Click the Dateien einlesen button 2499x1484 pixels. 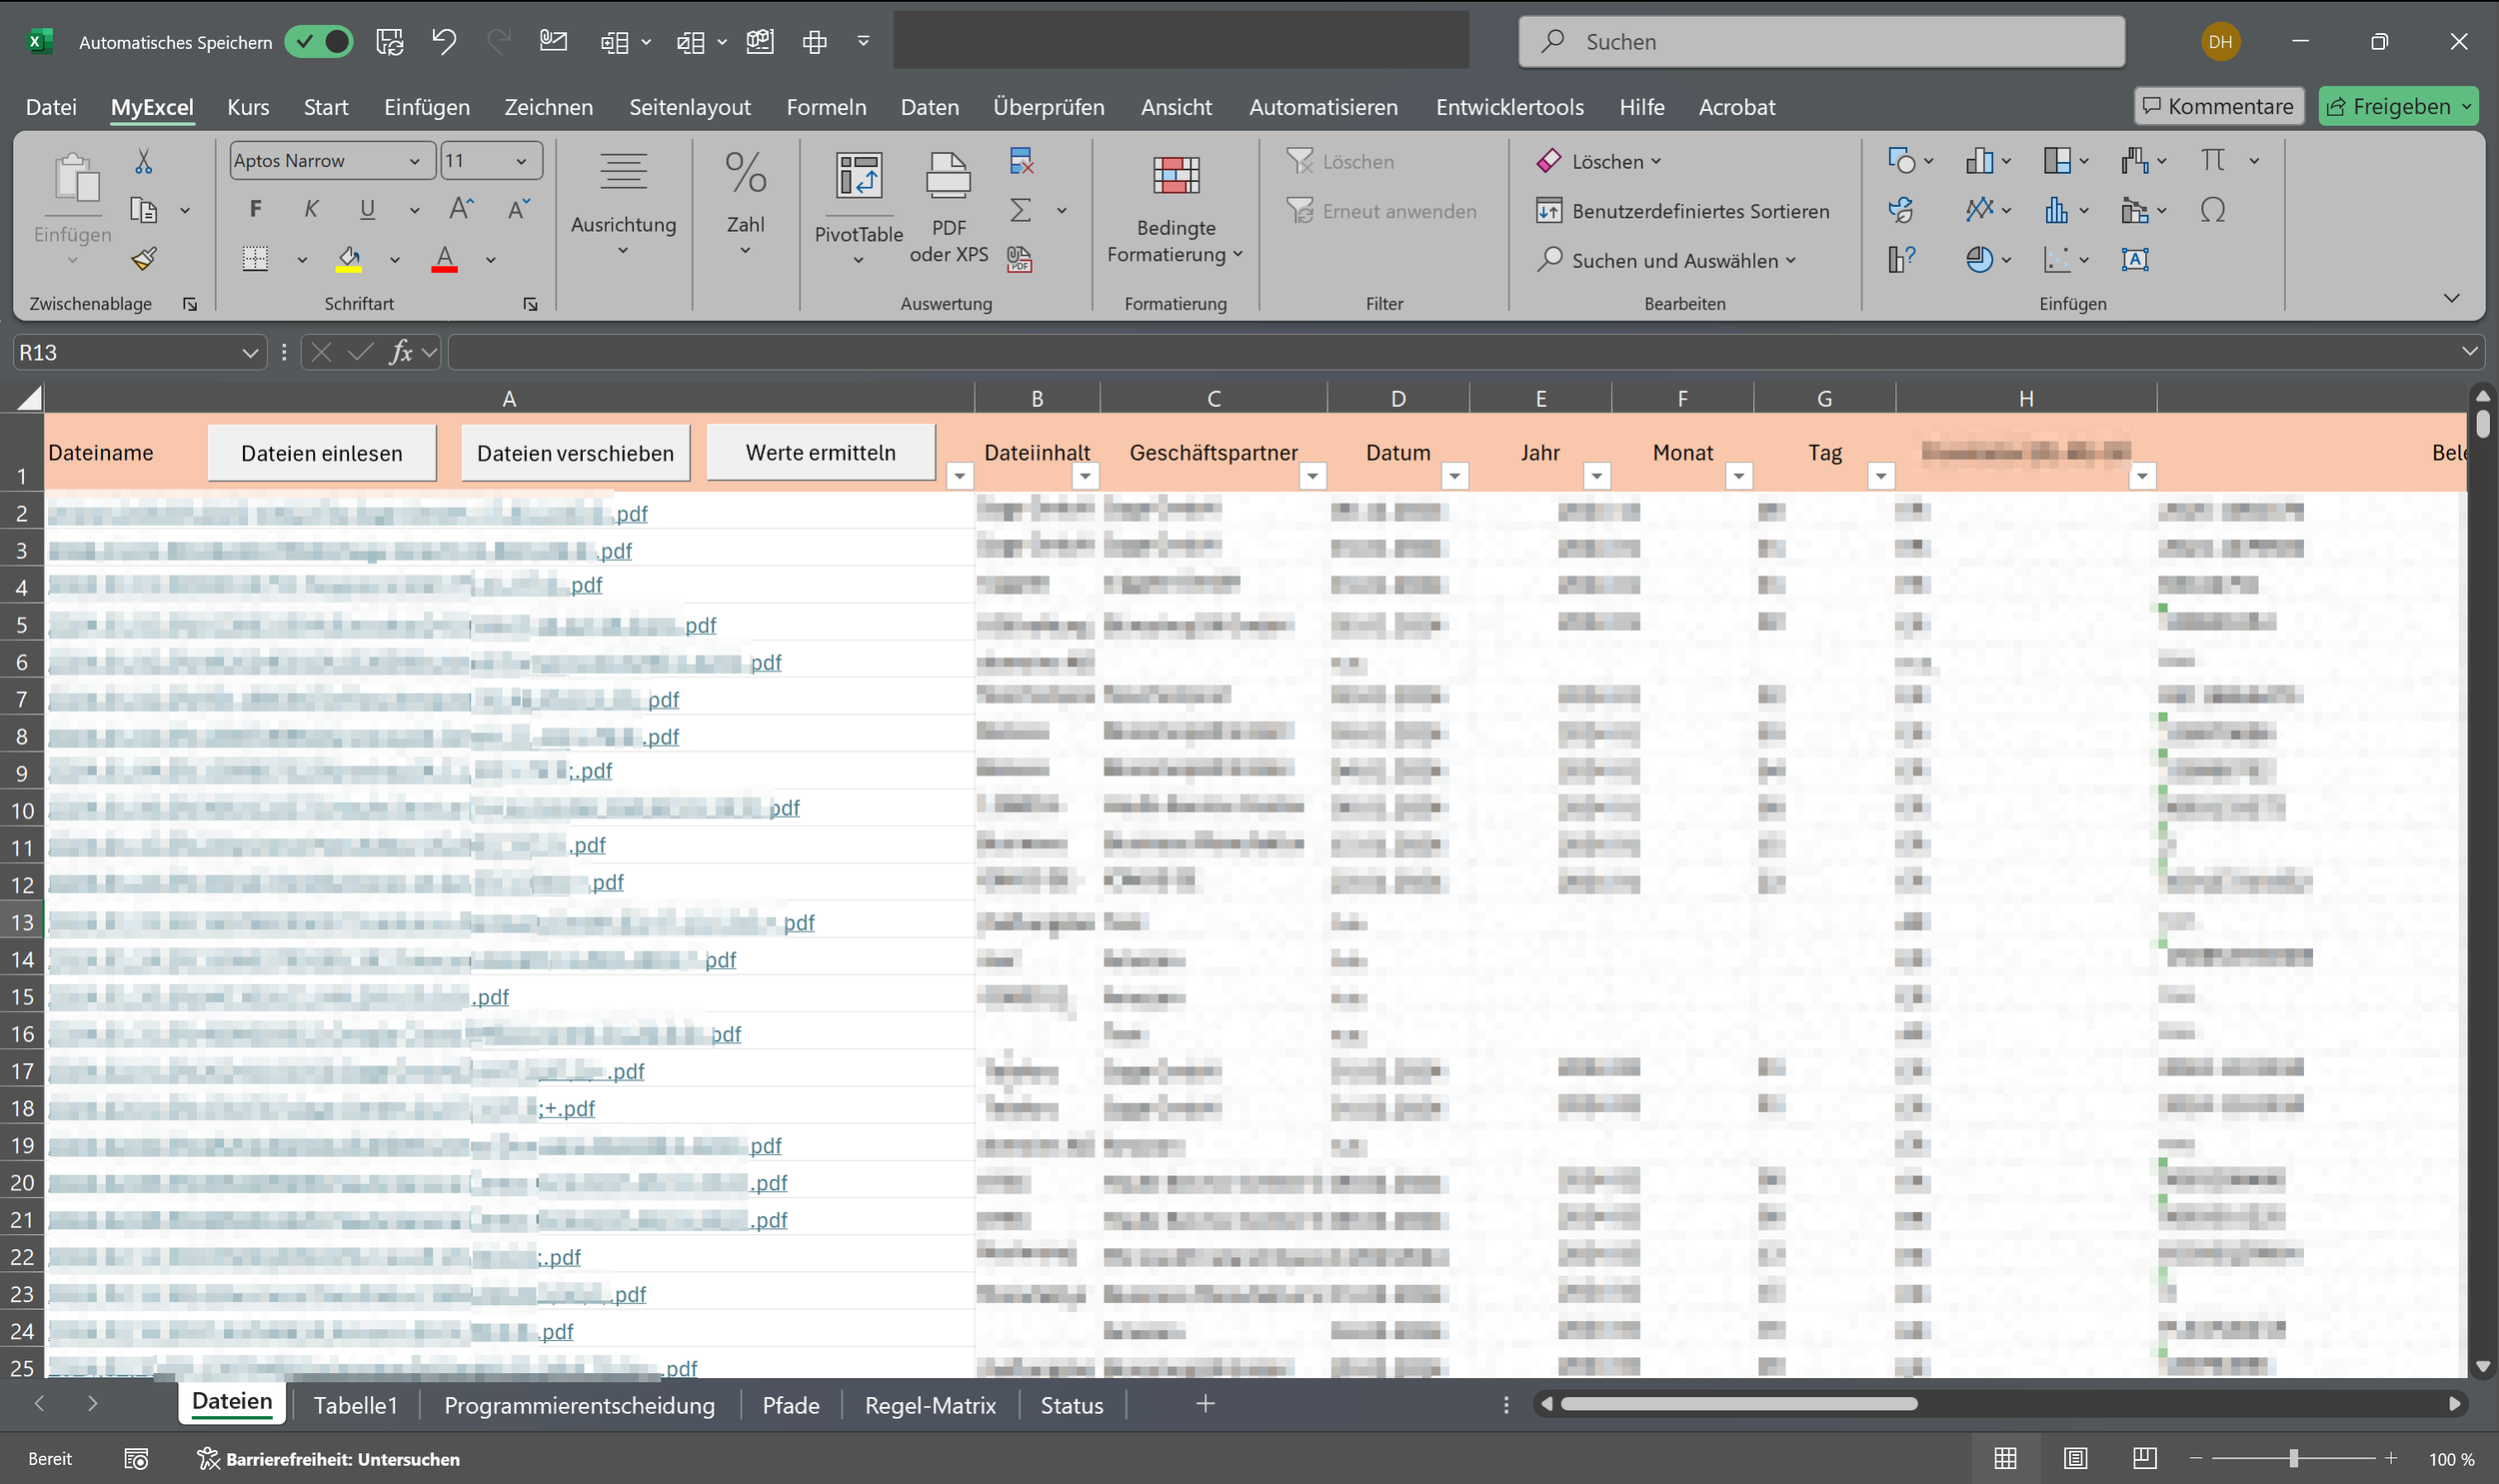(321, 453)
